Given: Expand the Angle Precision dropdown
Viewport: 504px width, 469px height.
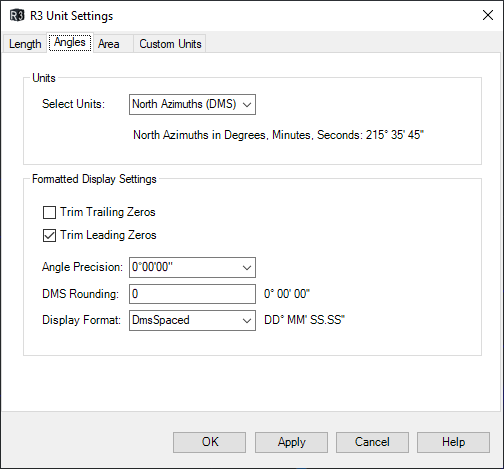Looking at the screenshot, I should tap(192, 267).
